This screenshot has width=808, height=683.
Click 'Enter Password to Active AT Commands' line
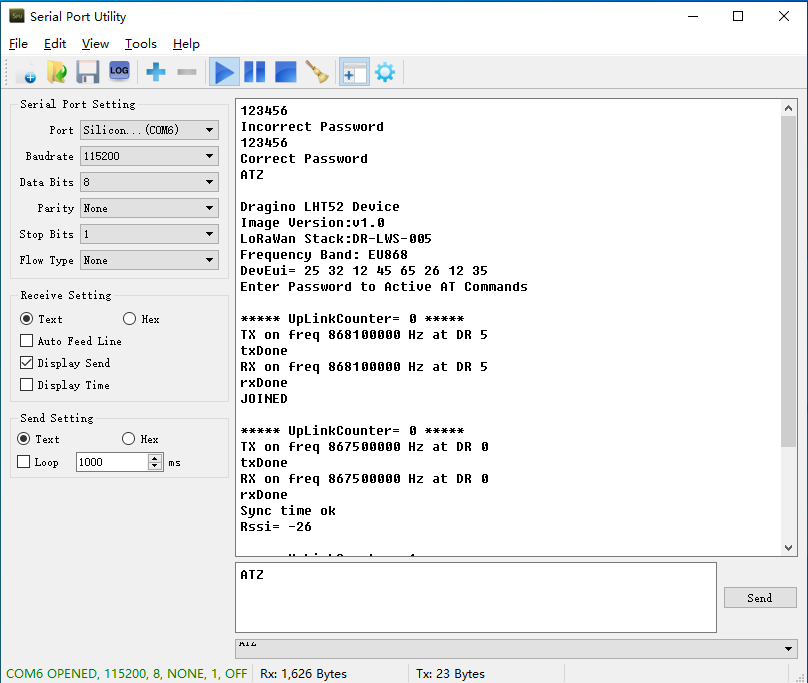tap(384, 287)
